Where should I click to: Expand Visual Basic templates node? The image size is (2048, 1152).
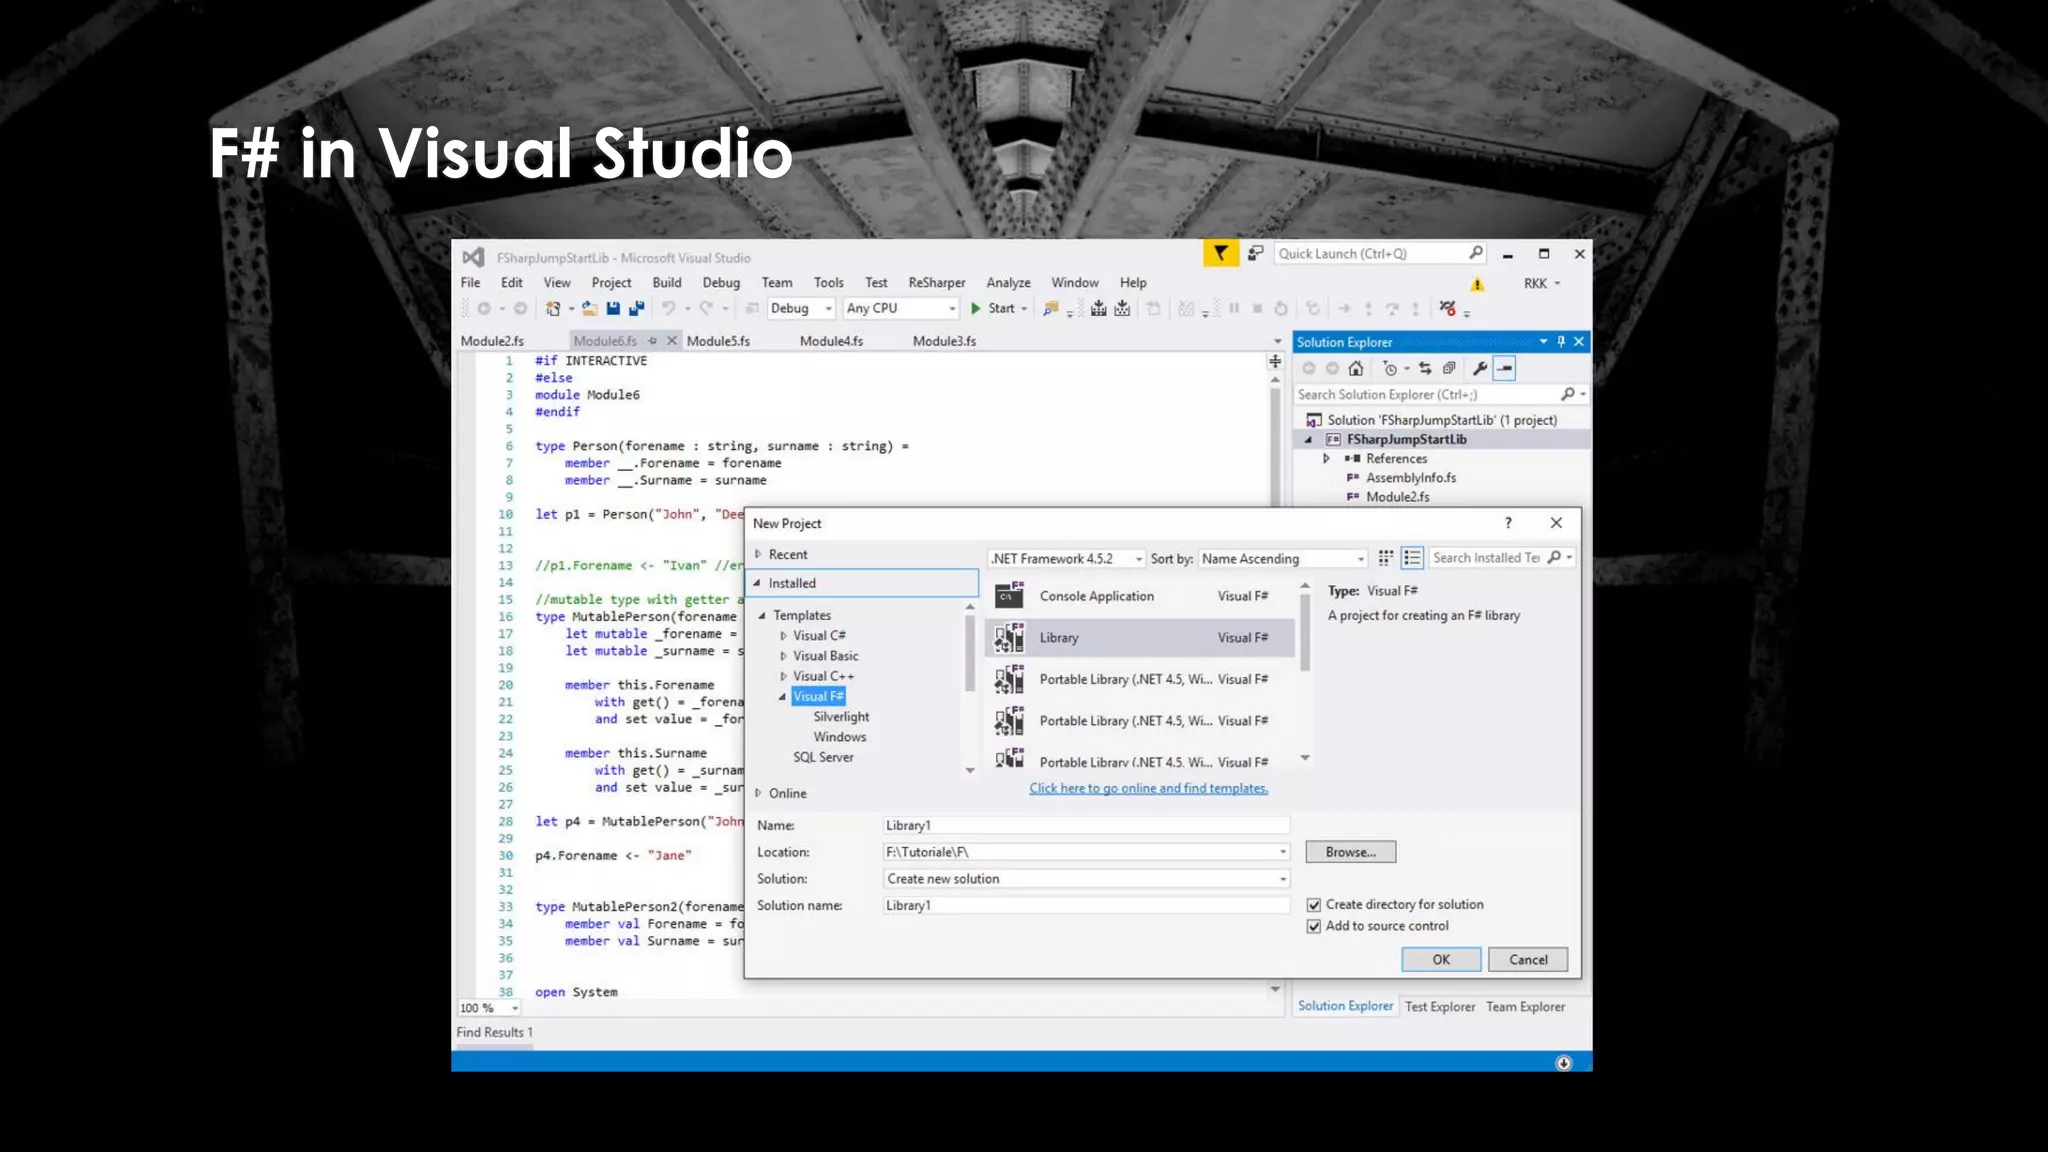click(x=784, y=656)
